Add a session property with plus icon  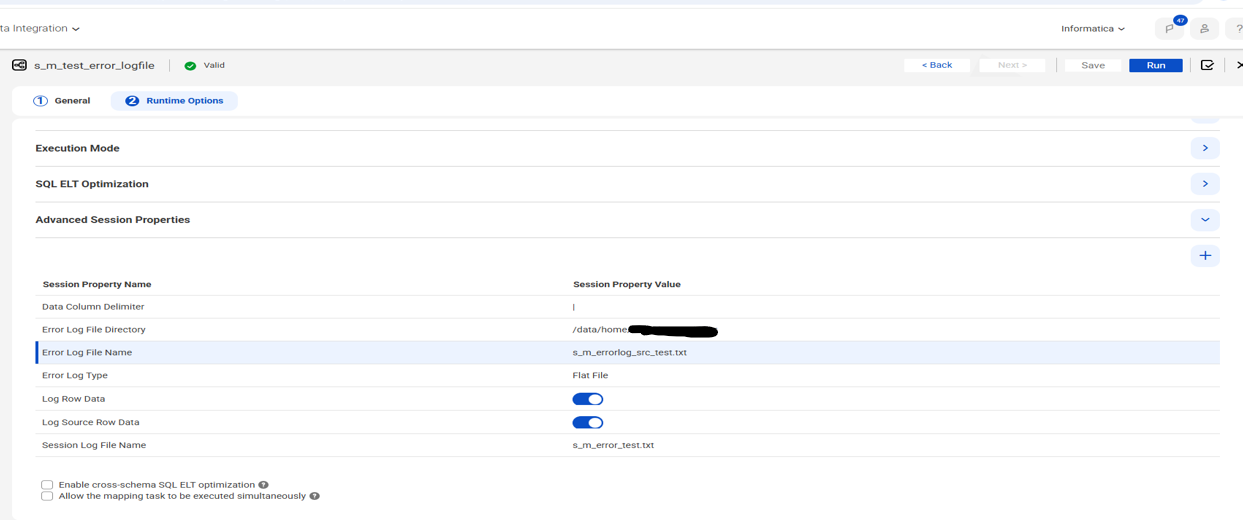[1205, 256]
